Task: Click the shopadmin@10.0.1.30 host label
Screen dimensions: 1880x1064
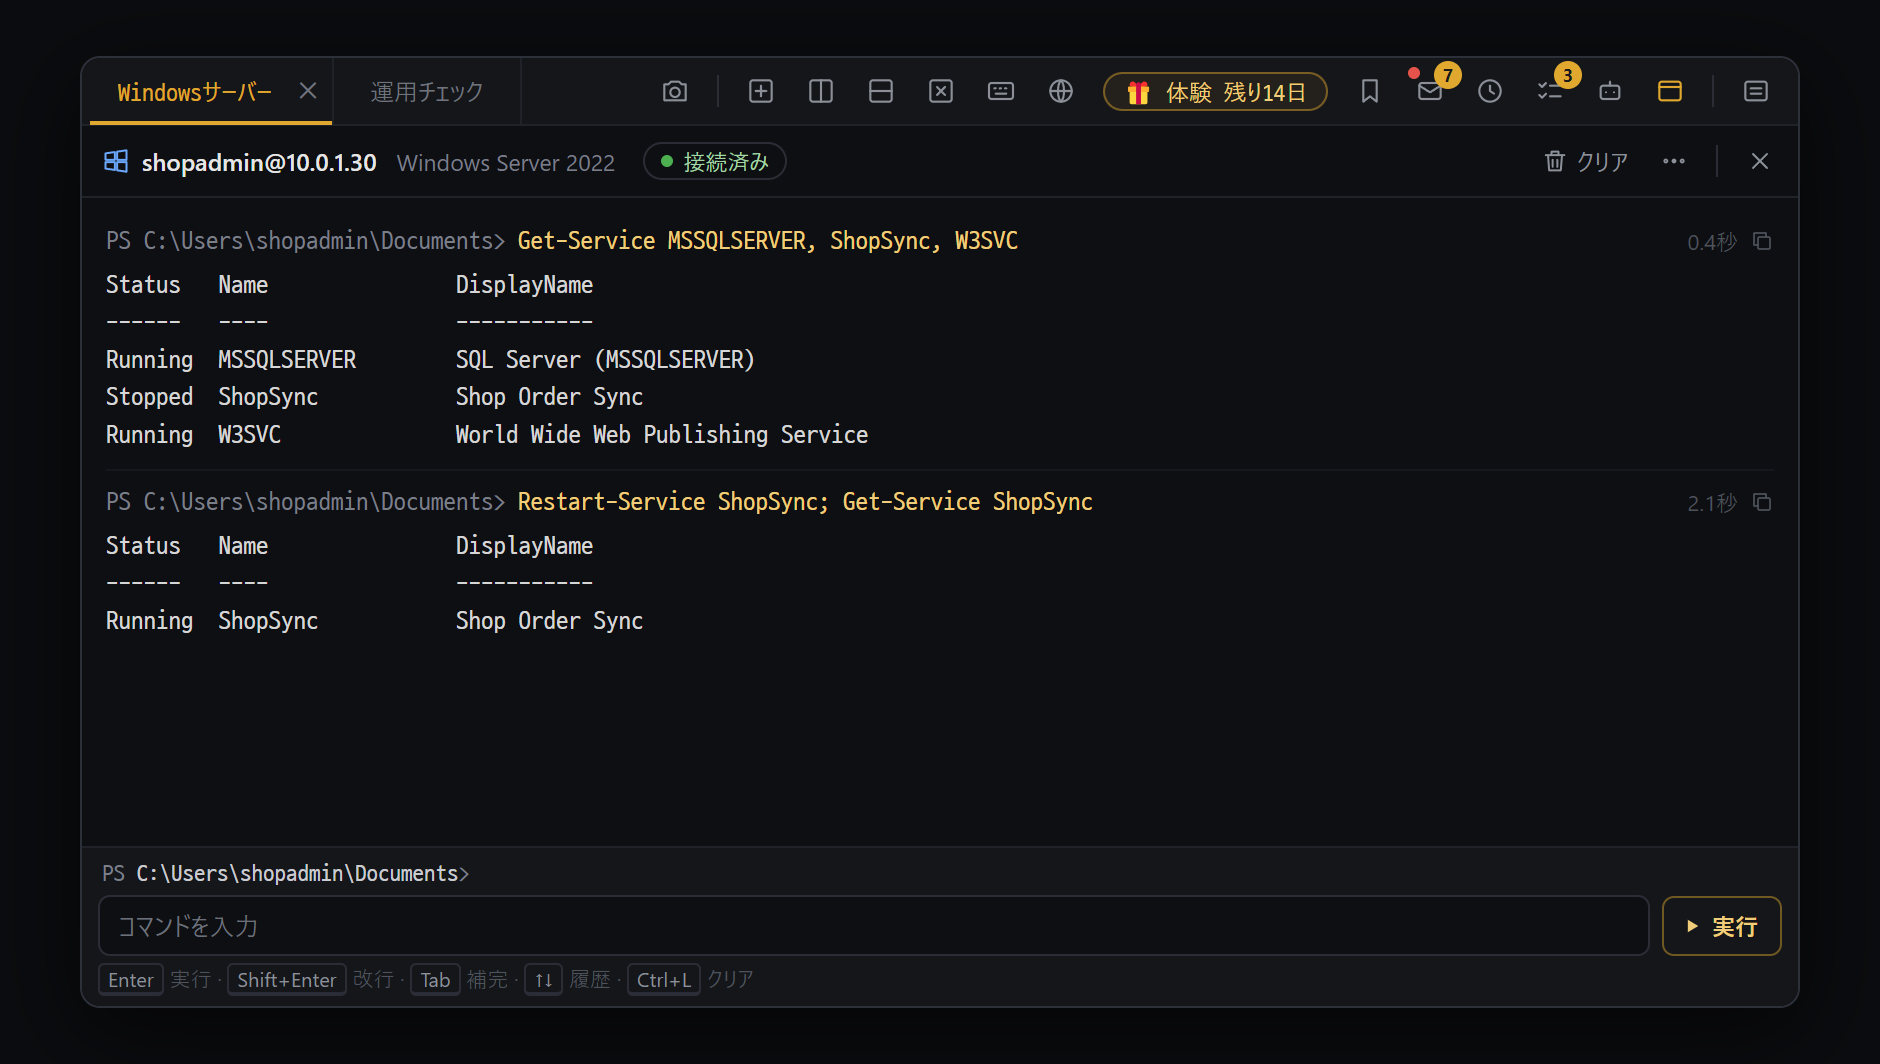Action: (x=259, y=163)
